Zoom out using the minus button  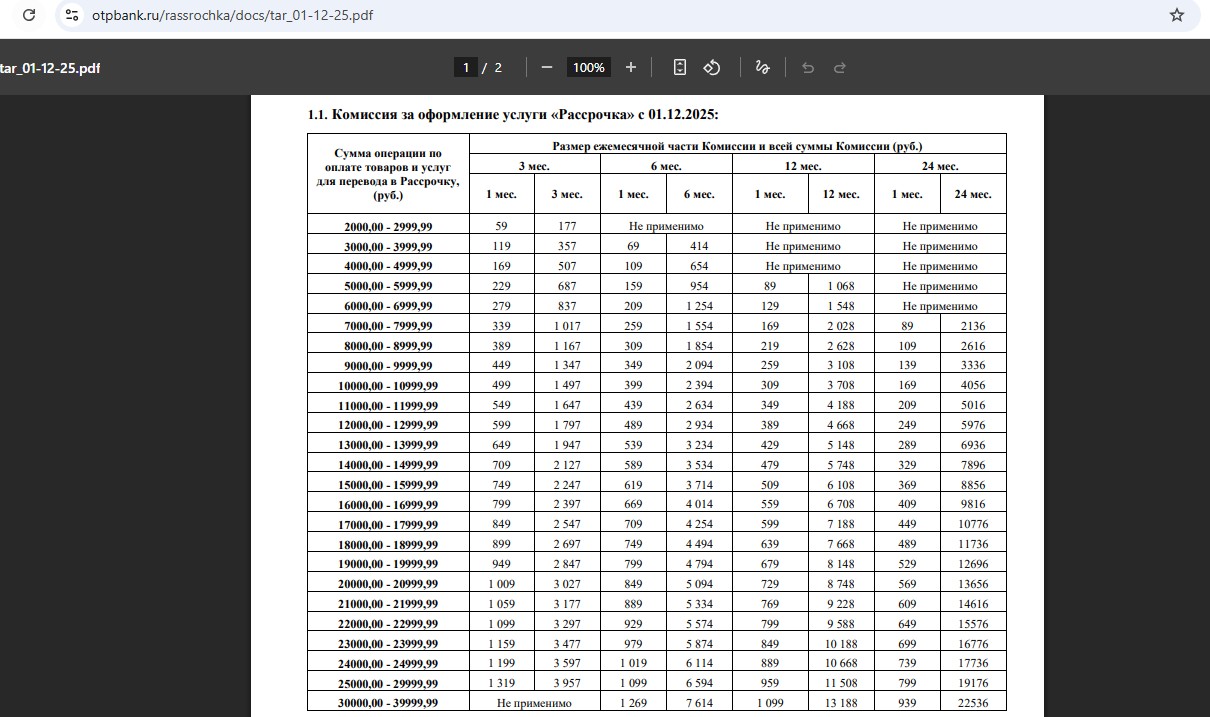point(547,67)
